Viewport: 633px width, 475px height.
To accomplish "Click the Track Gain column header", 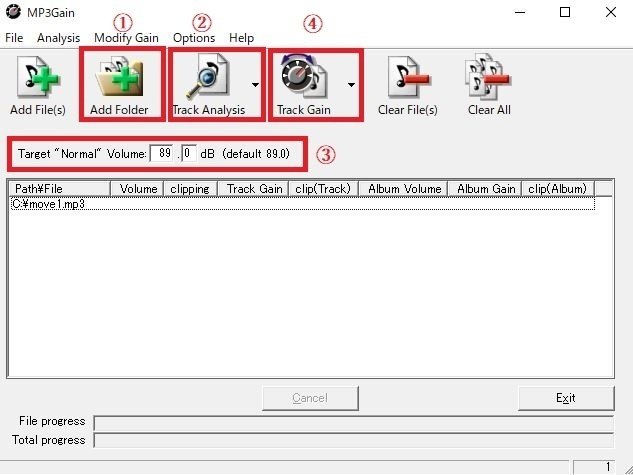I will coord(253,188).
